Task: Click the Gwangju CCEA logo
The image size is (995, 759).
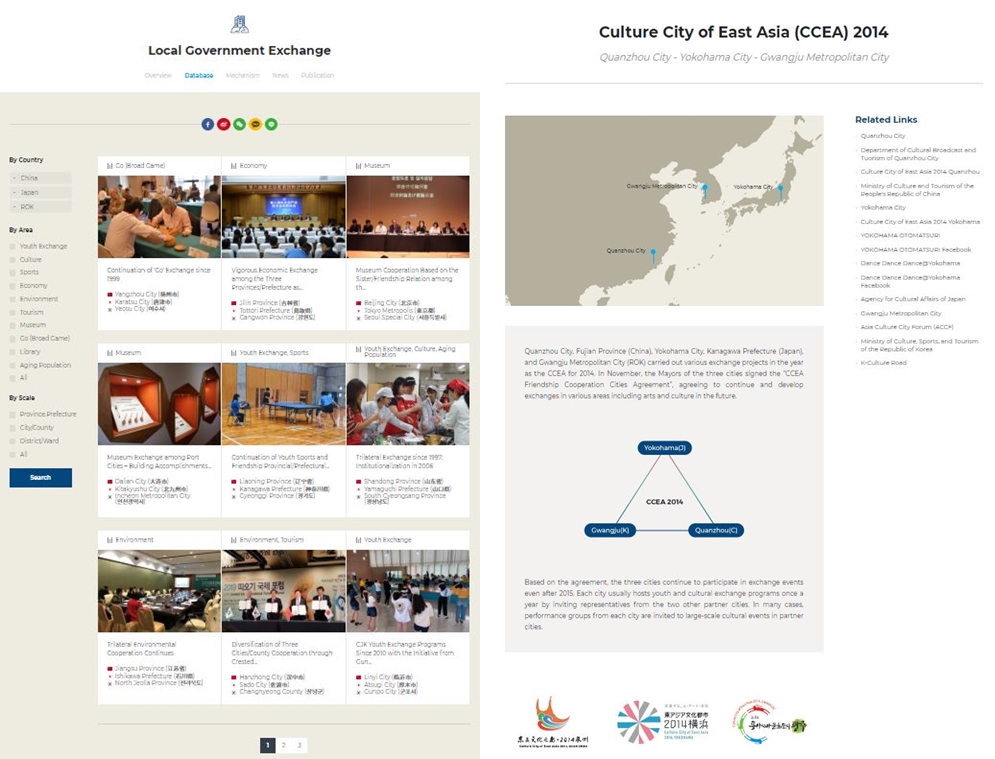Action: [770, 722]
